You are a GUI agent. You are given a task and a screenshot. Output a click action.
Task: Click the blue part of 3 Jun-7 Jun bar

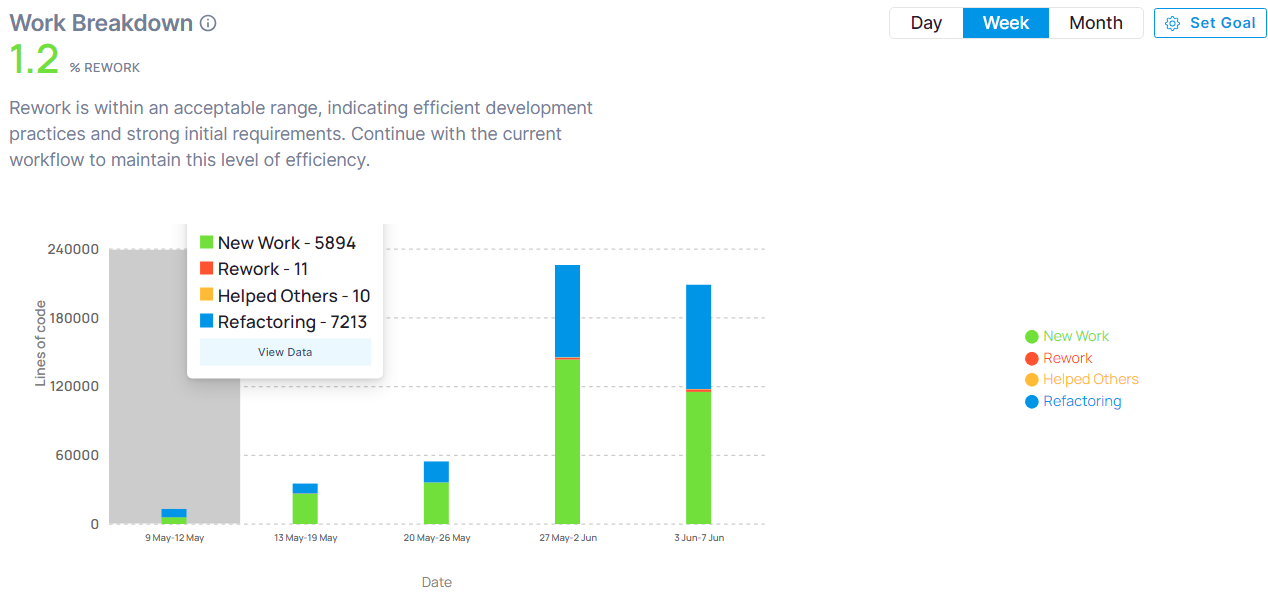point(698,336)
